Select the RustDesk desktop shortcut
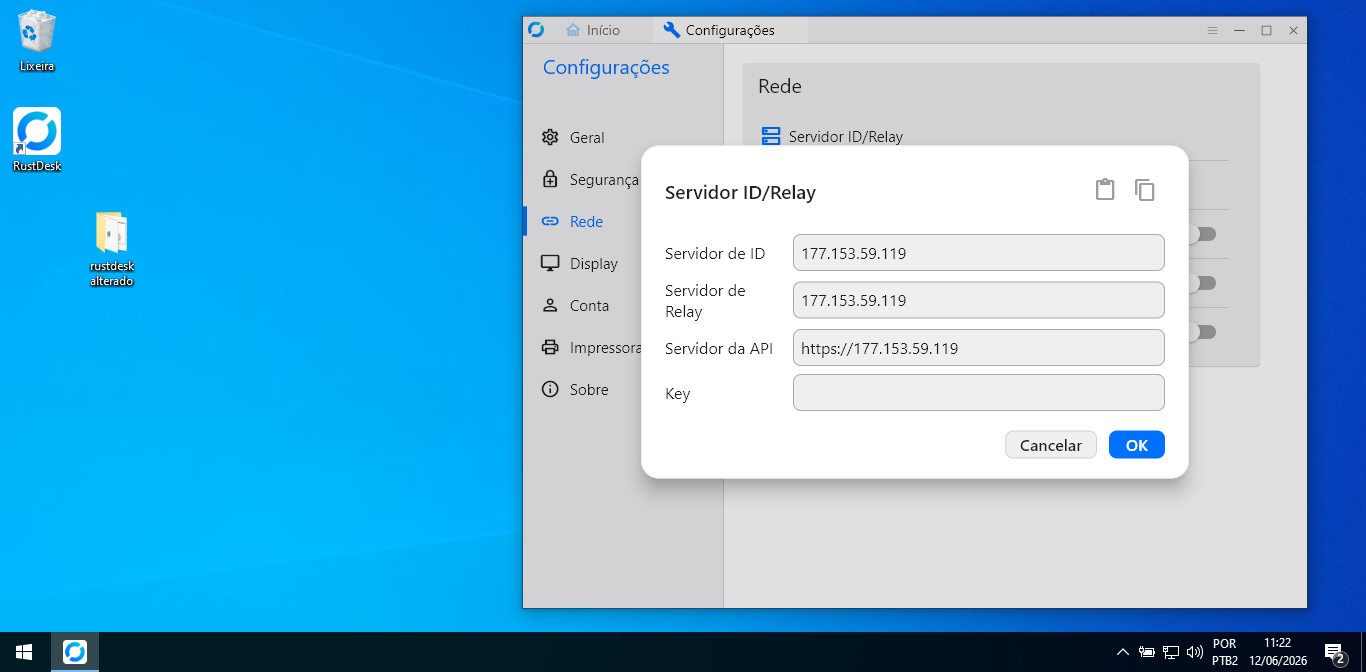Image resolution: width=1366 pixels, height=672 pixels. point(37,140)
